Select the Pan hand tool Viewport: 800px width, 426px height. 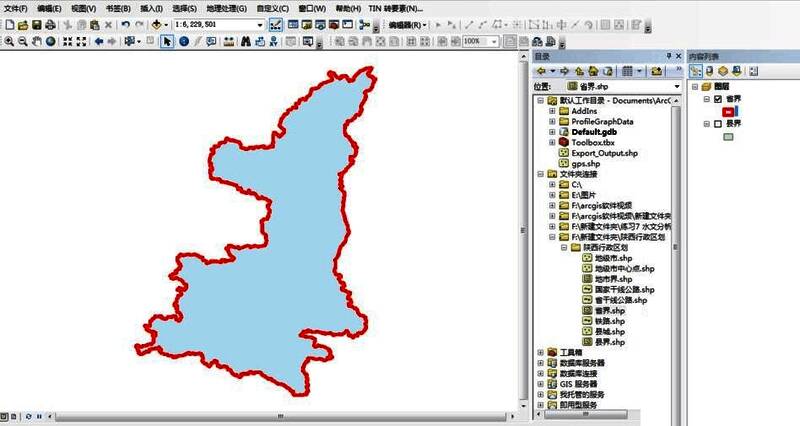tap(37, 41)
